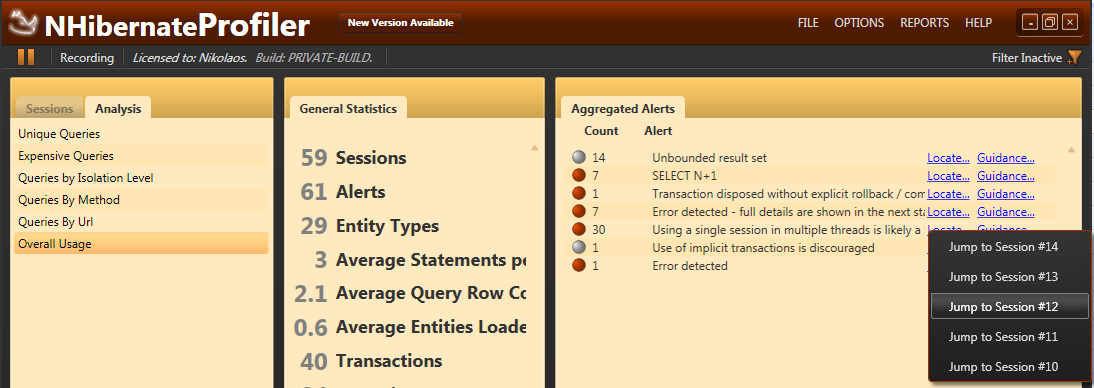Viewport: 1094px width, 388px height.
Task: Click the Average Statements per session statistic
Action: (420, 260)
